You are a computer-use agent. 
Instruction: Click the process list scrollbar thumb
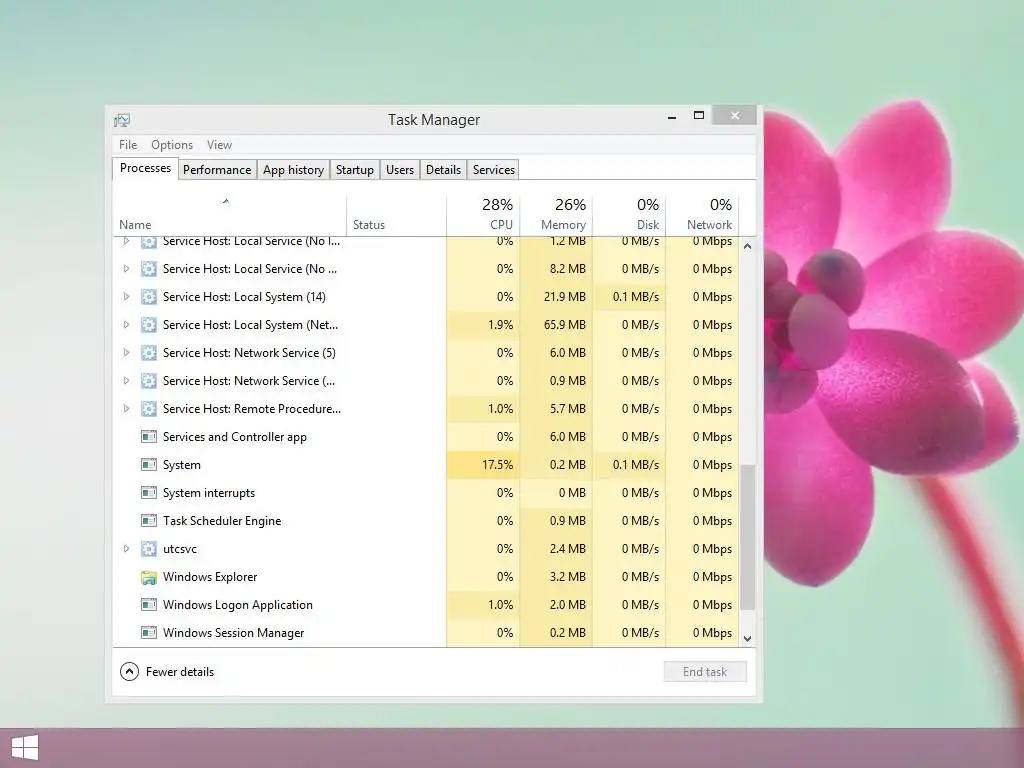tap(748, 537)
